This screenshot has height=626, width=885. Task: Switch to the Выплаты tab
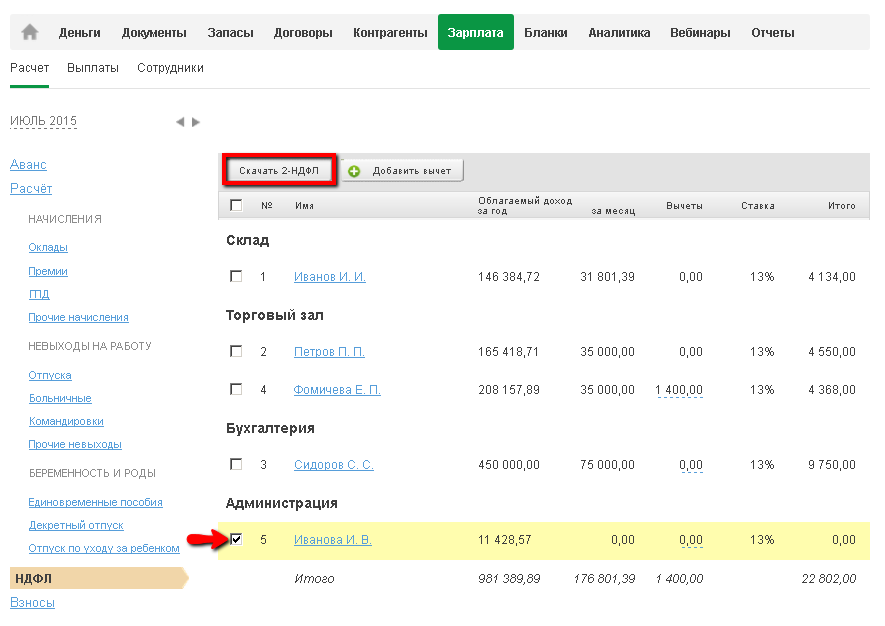pyautogui.click(x=93, y=68)
